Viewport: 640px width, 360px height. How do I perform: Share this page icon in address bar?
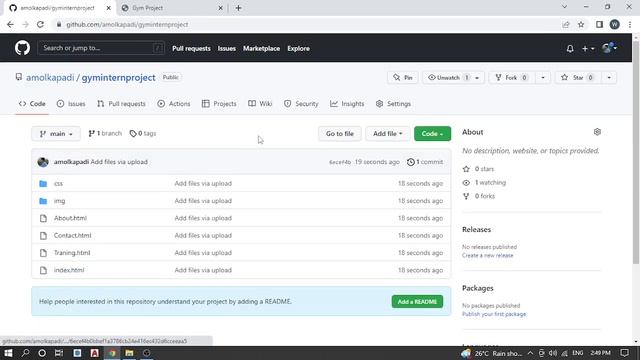pos(566,24)
